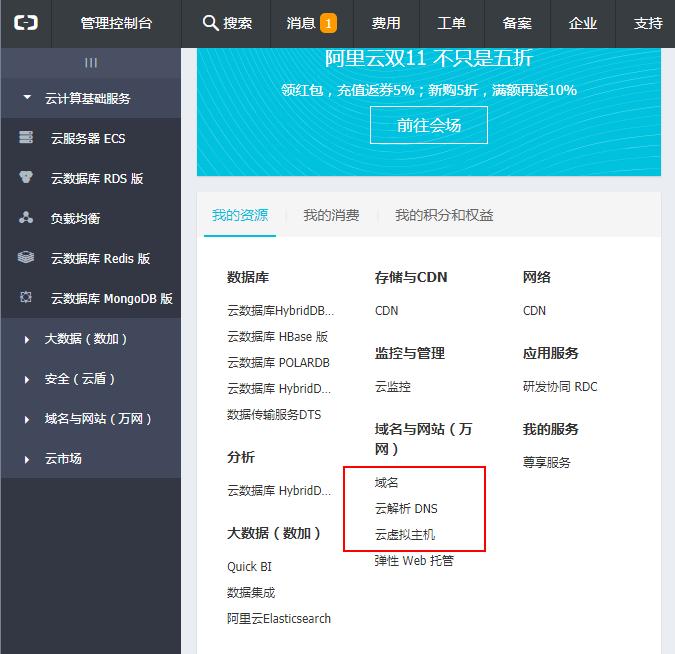Open 云数据库 HBase 版
The image size is (675, 654).
[x=277, y=336]
